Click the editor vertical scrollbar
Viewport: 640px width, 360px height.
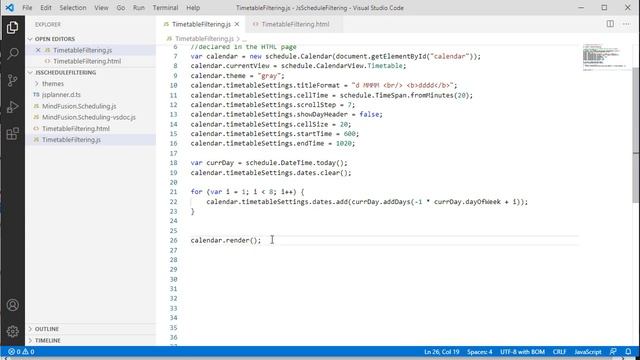coord(636,135)
